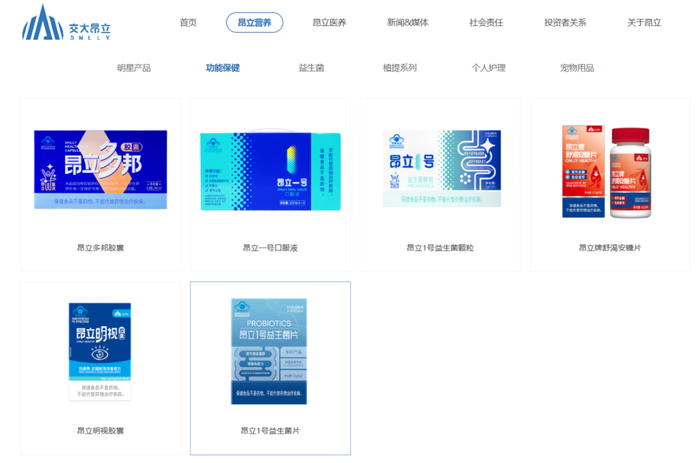Switch to the 益生菌 tab
This screenshot has height=463, width=700.
point(311,68)
